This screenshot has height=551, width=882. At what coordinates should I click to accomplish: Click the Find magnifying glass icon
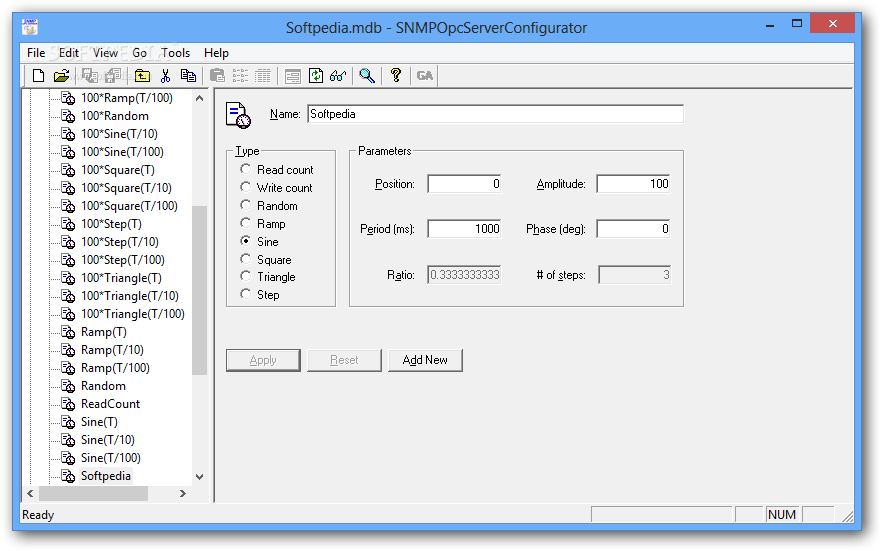(x=367, y=75)
